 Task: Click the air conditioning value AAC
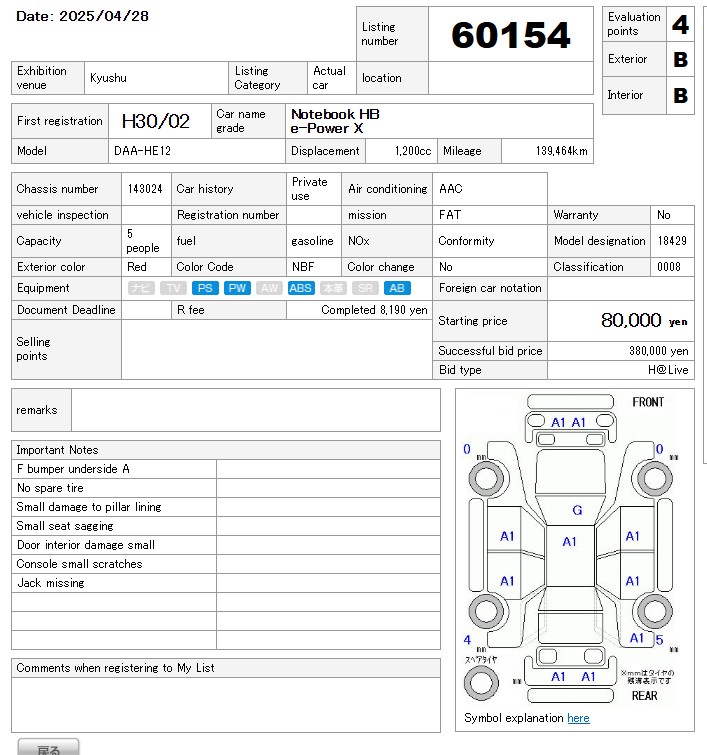(450, 189)
